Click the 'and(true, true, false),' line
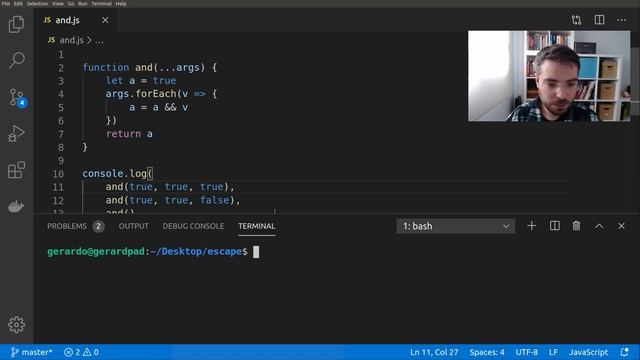This screenshot has width=640, height=360. pos(173,200)
